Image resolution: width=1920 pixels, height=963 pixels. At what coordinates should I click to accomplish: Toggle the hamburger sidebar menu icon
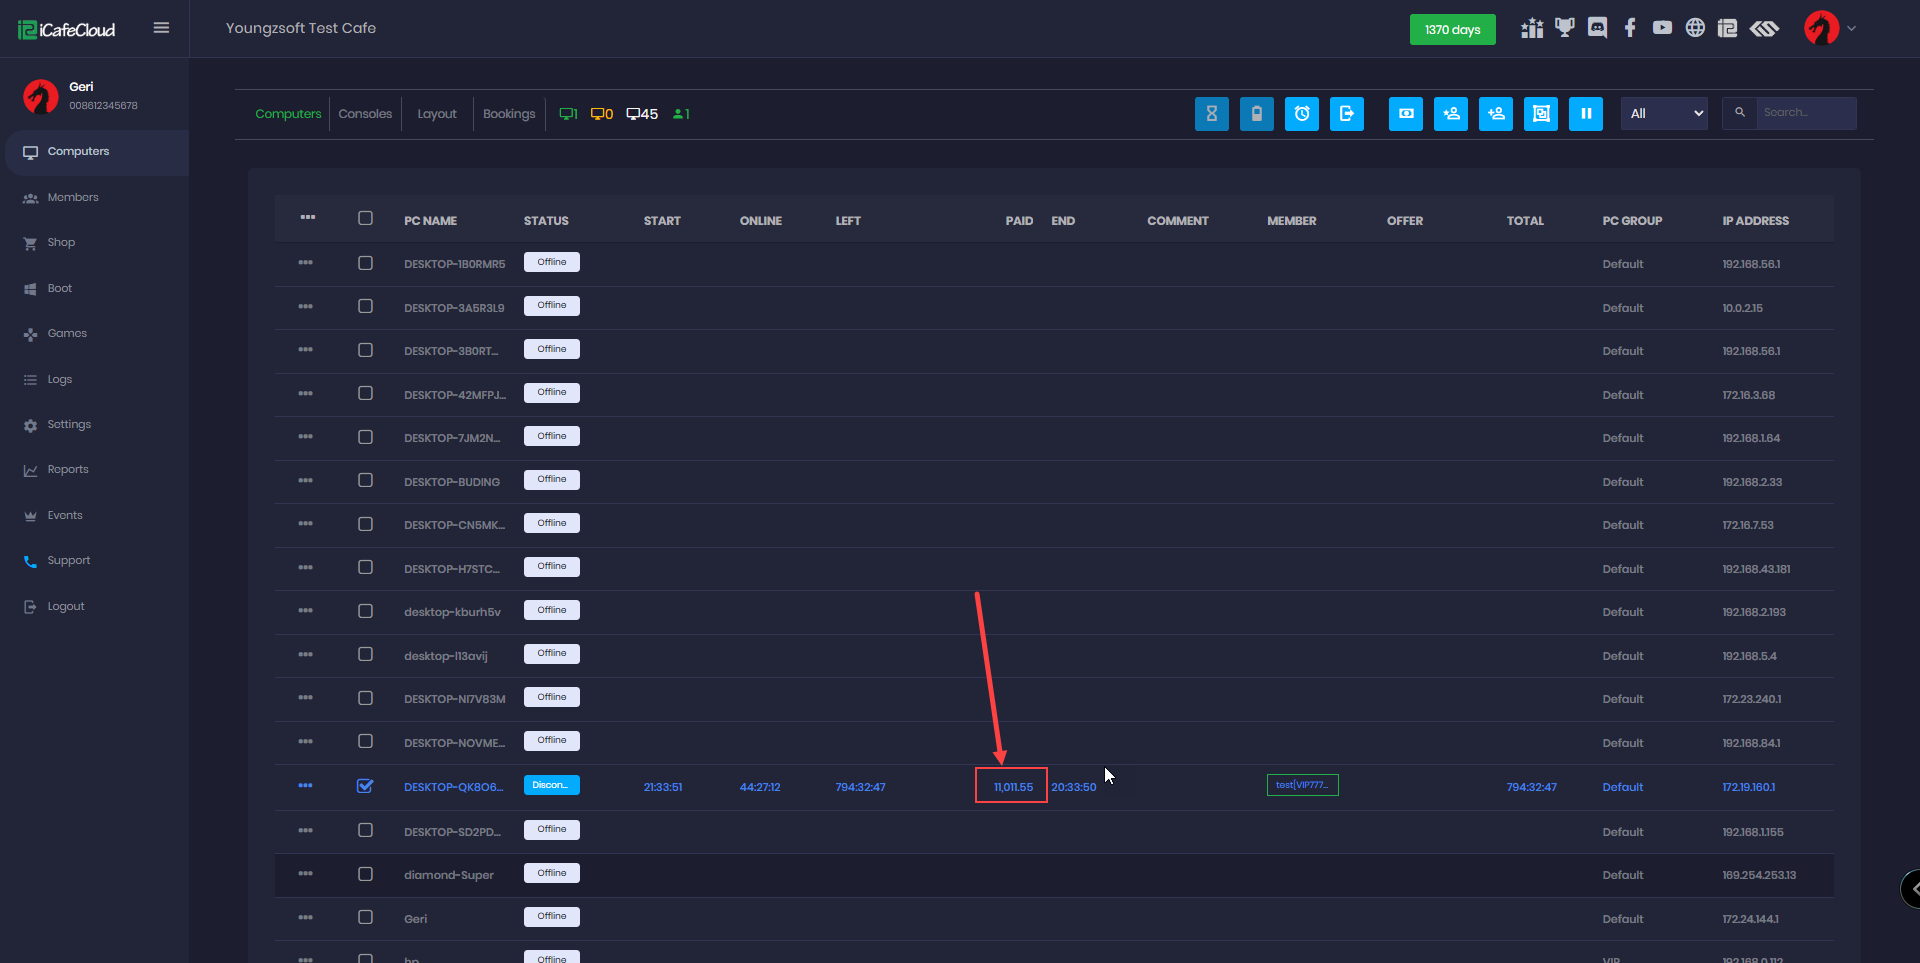pyautogui.click(x=161, y=28)
